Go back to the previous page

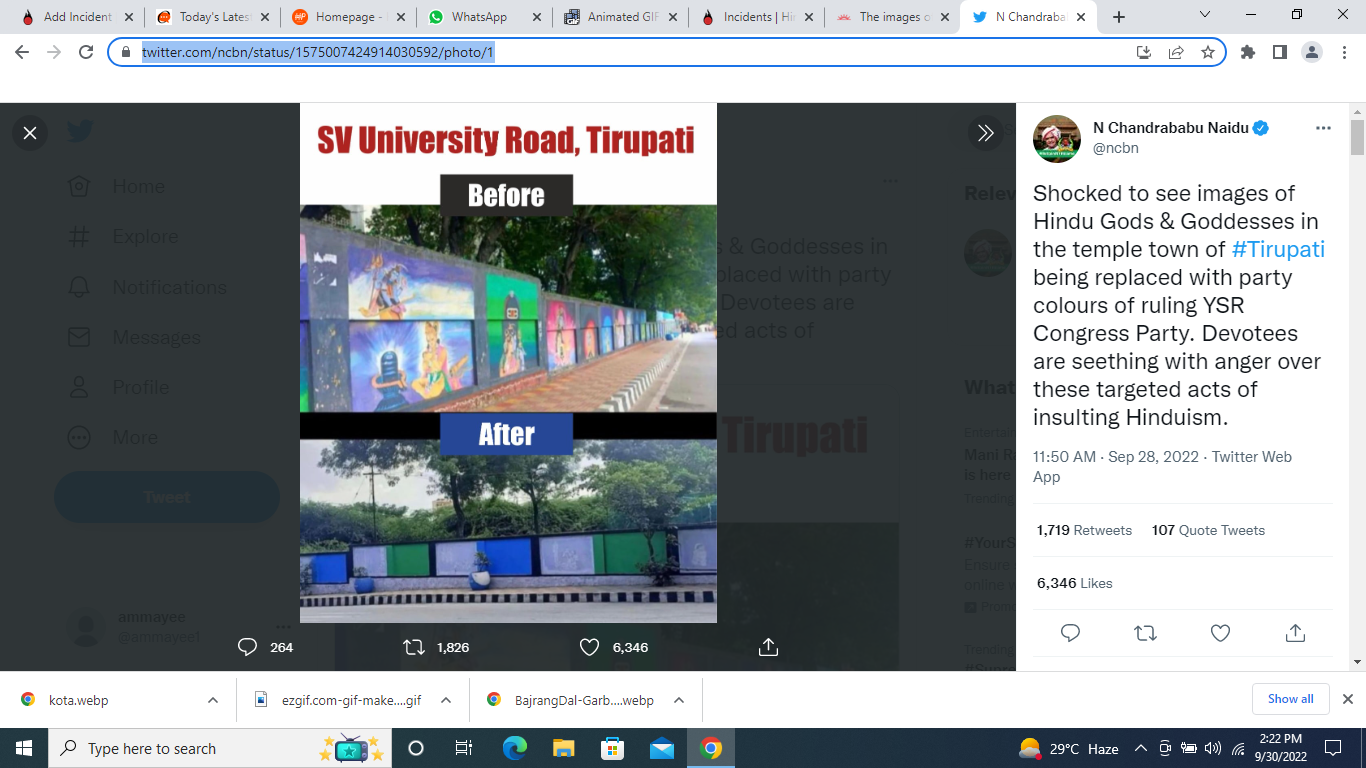pos(22,52)
